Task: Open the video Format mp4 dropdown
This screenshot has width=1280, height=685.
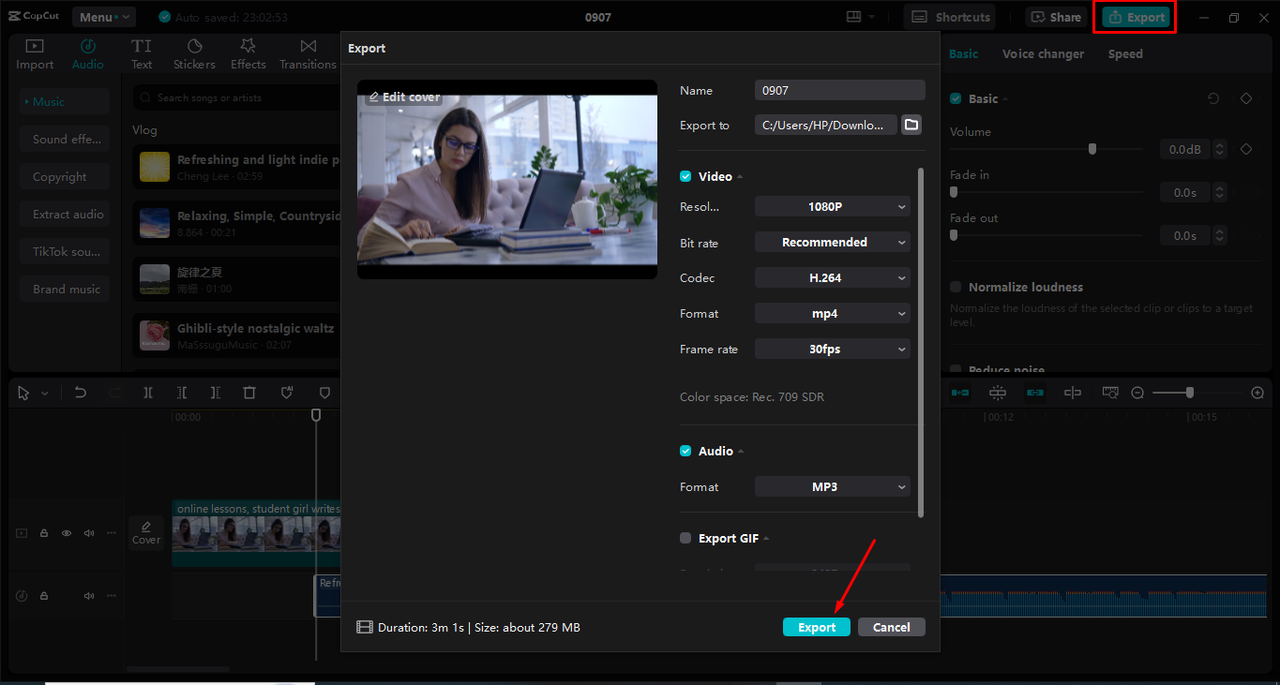Action: [x=833, y=313]
